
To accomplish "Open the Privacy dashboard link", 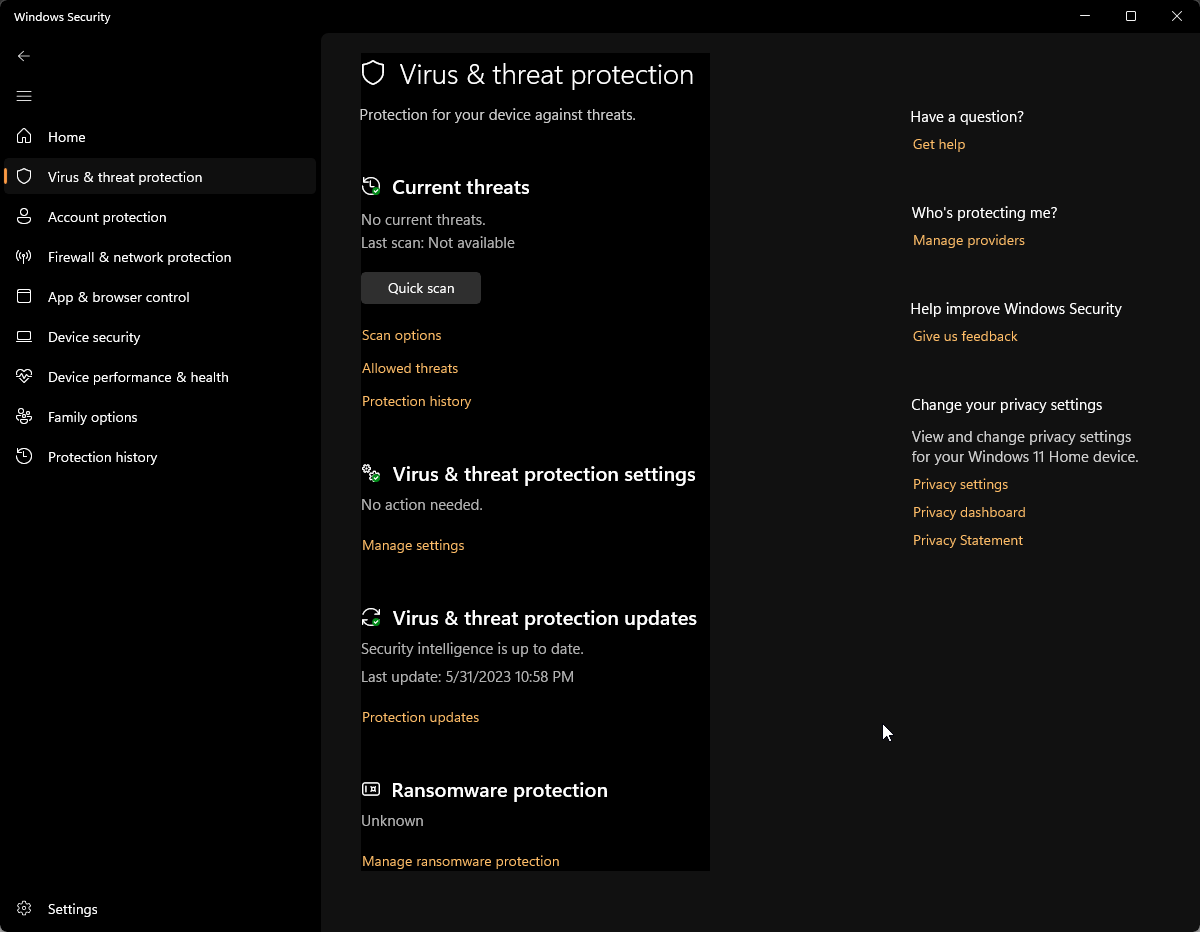I will click(969, 512).
